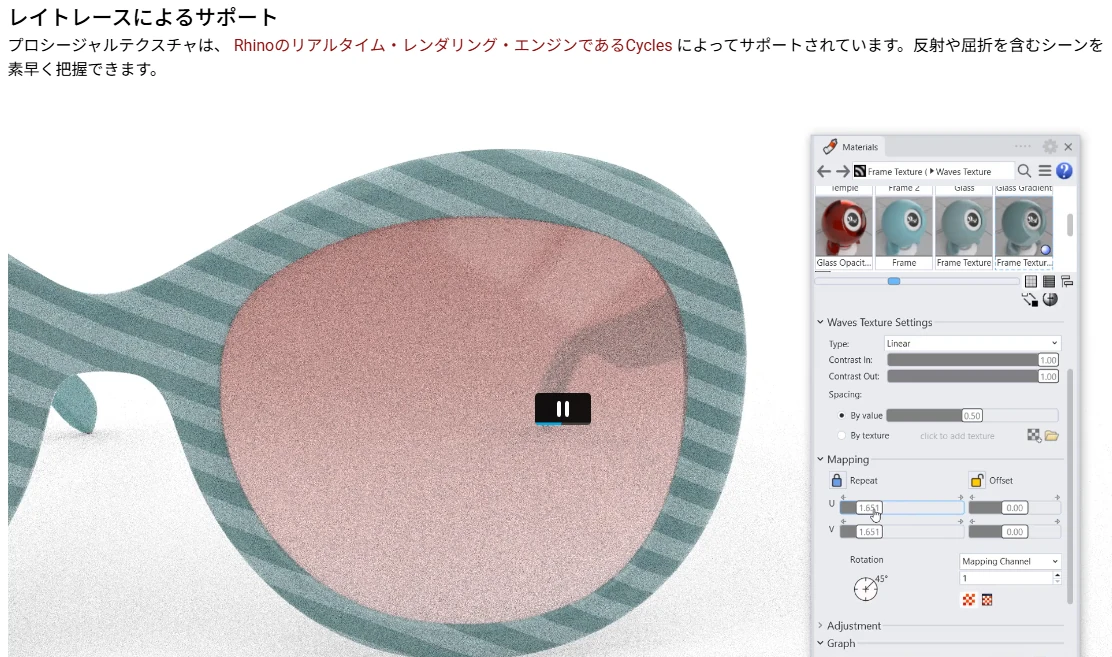The height and width of the screenshot is (657, 1112).
Task: Open the Mapping Channel dropdown
Action: (x=1010, y=561)
